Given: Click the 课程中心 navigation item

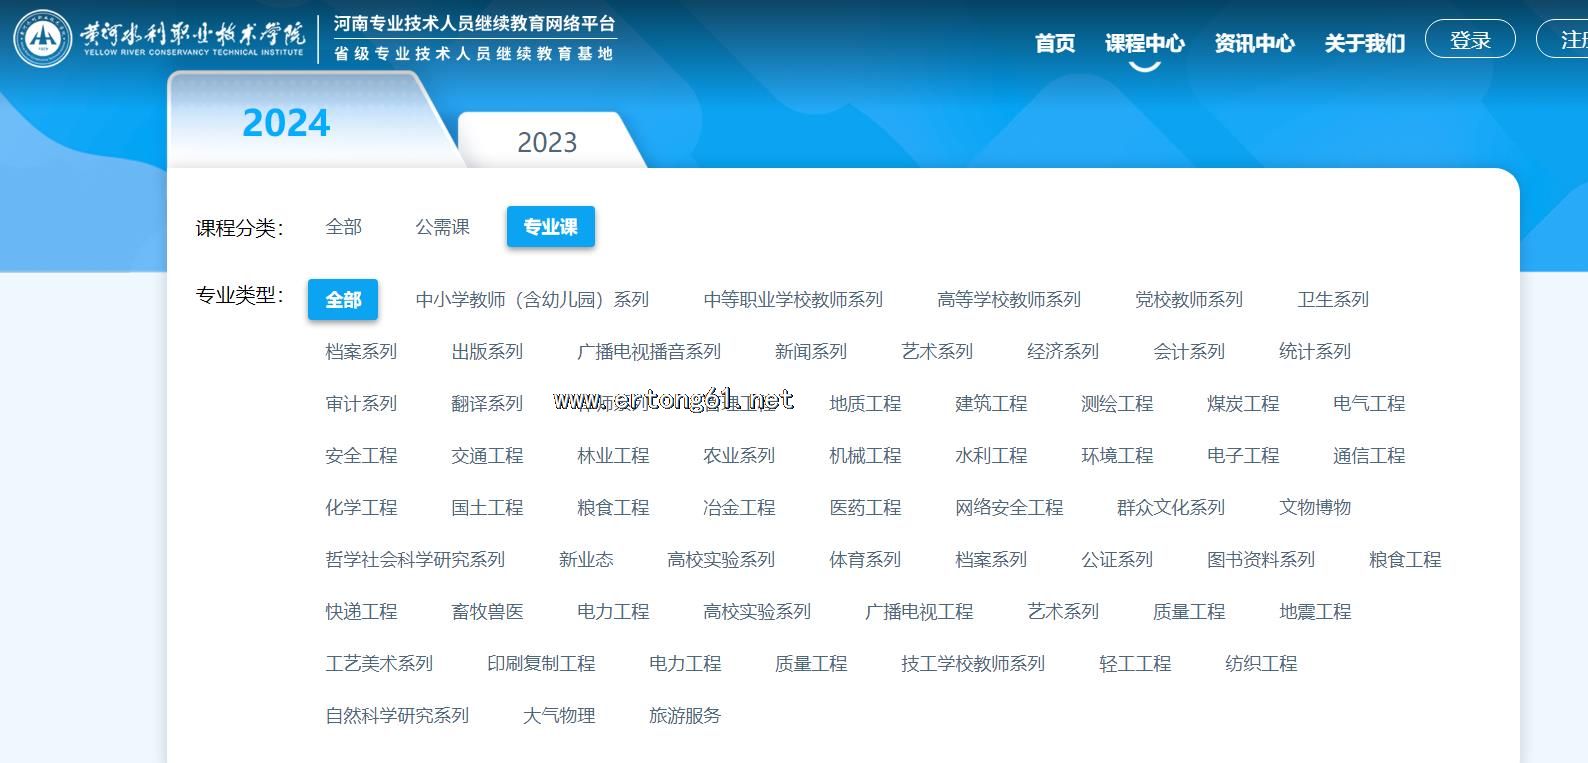Looking at the screenshot, I should [1144, 43].
